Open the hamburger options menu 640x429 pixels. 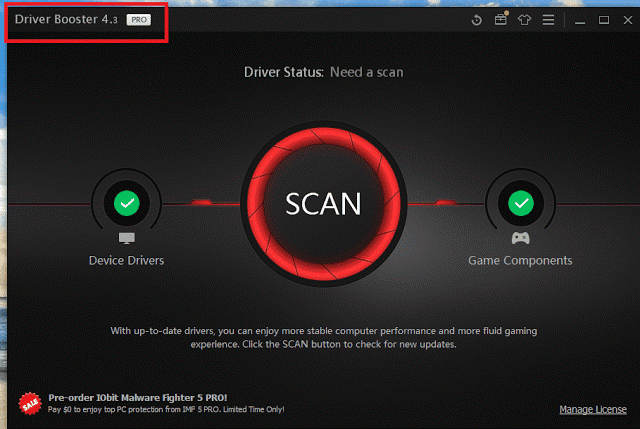point(548,20)
